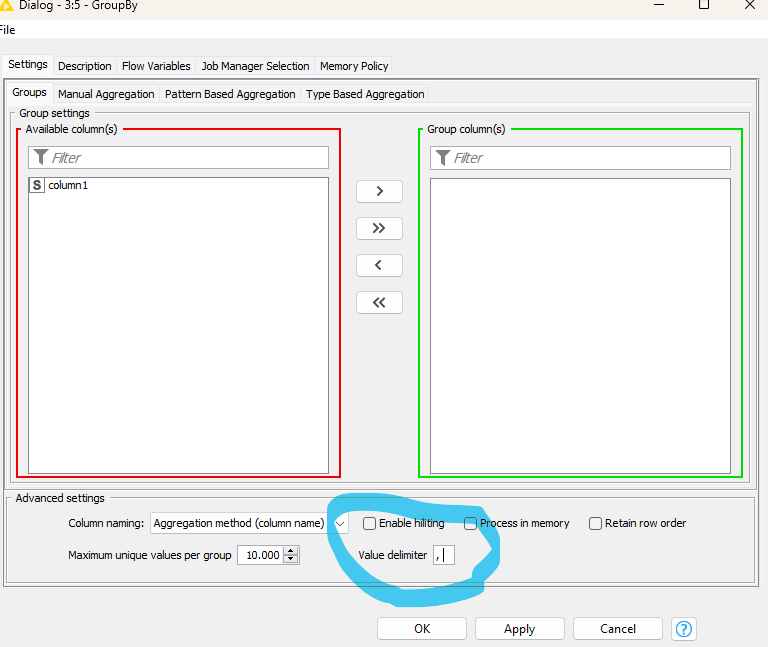Click the Apply button
768x647 pixels.
pos(519,629)
